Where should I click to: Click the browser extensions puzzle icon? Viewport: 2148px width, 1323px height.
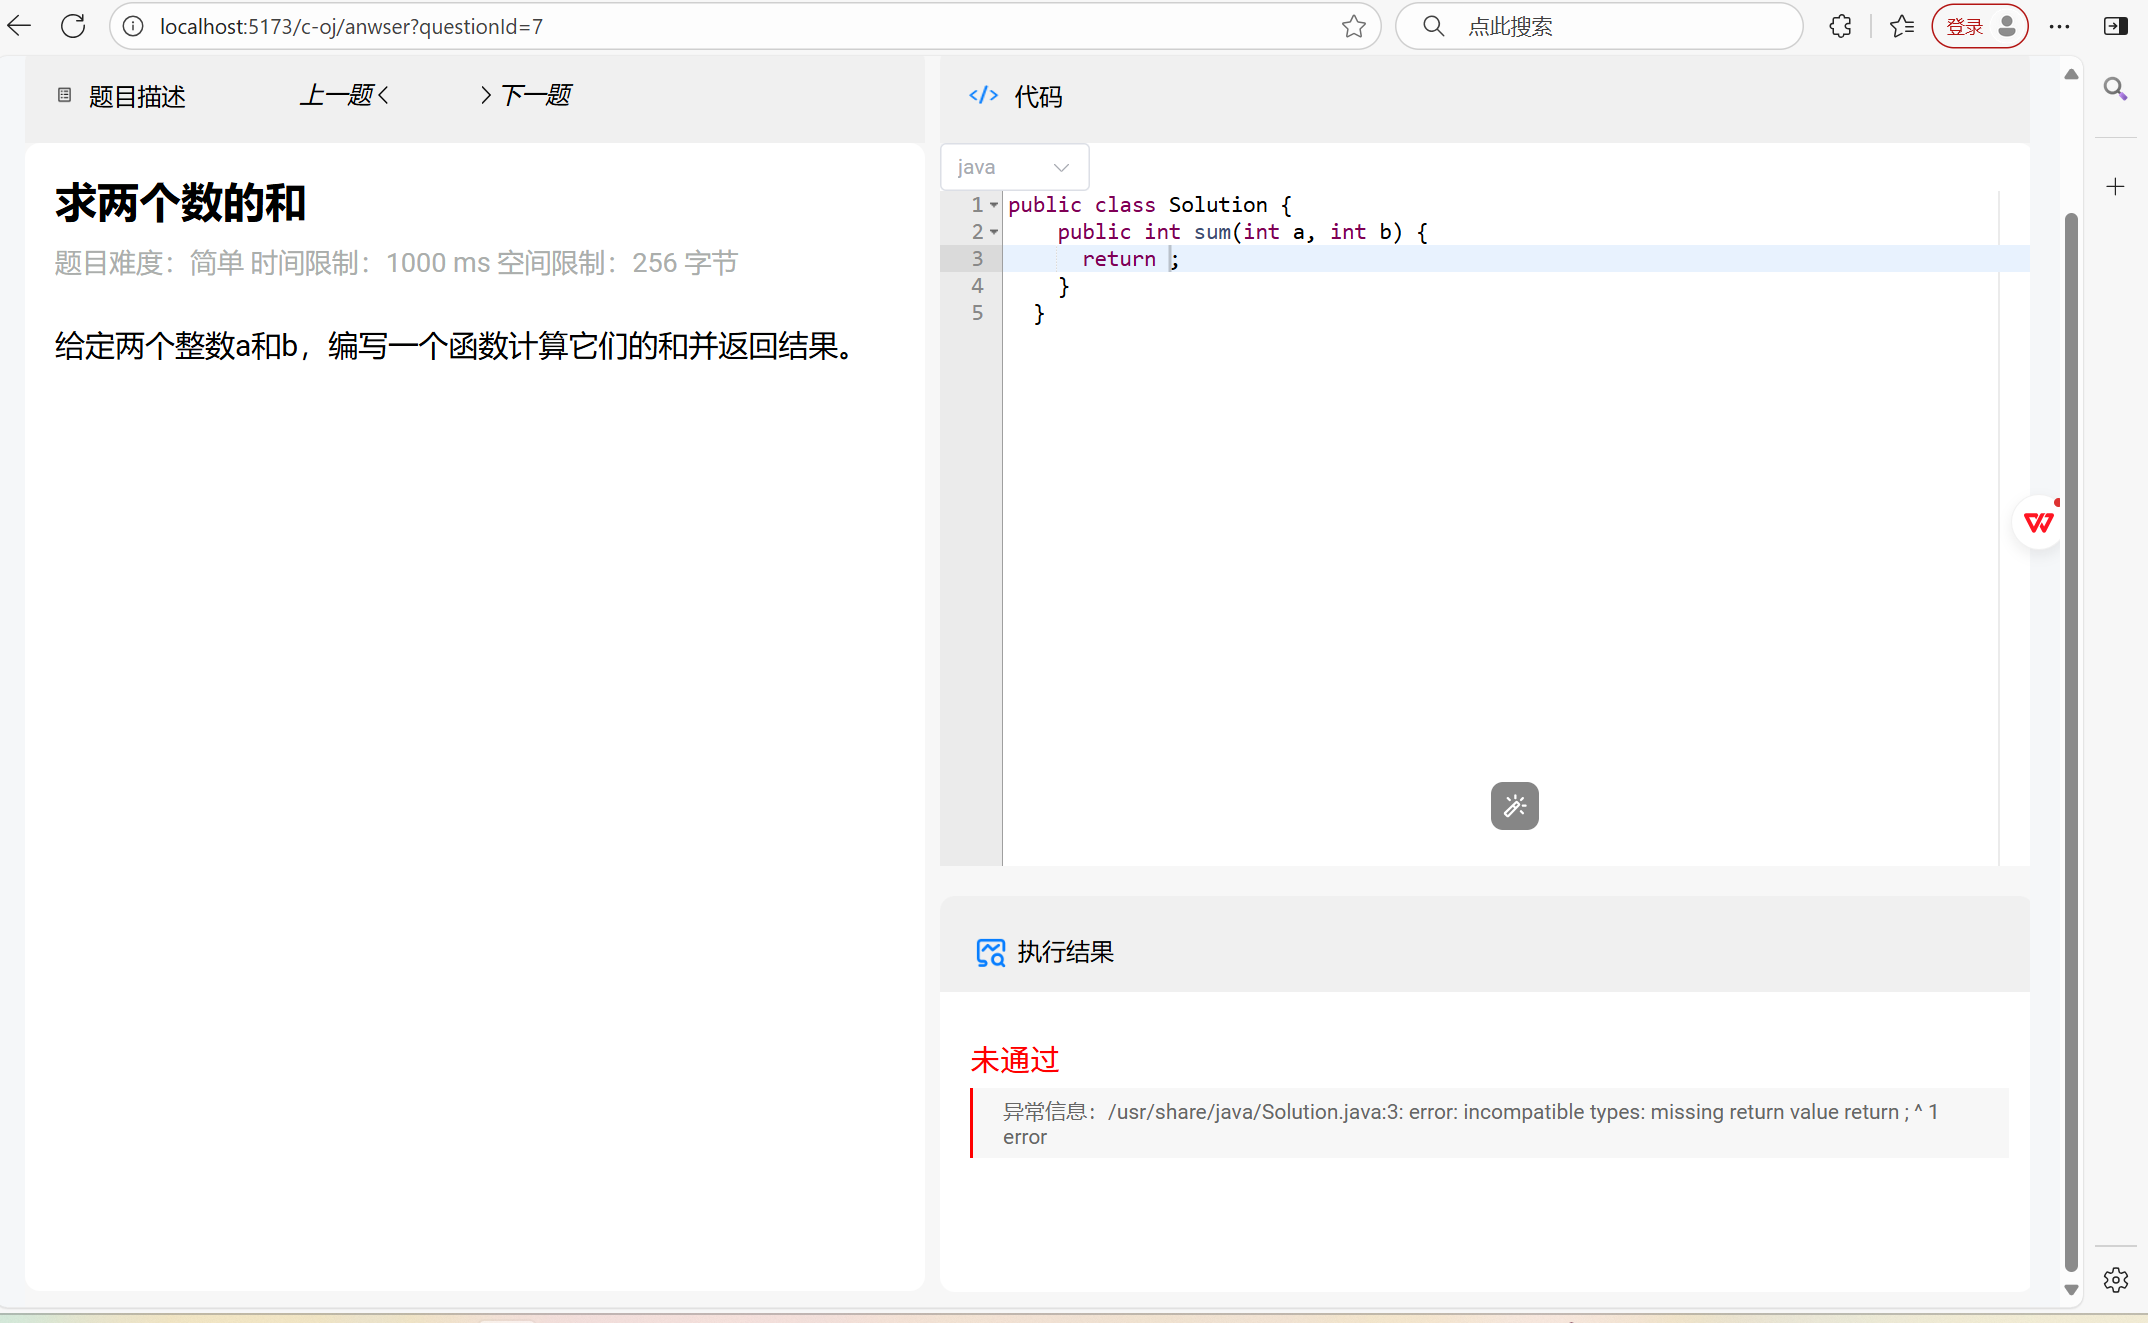1840,27
